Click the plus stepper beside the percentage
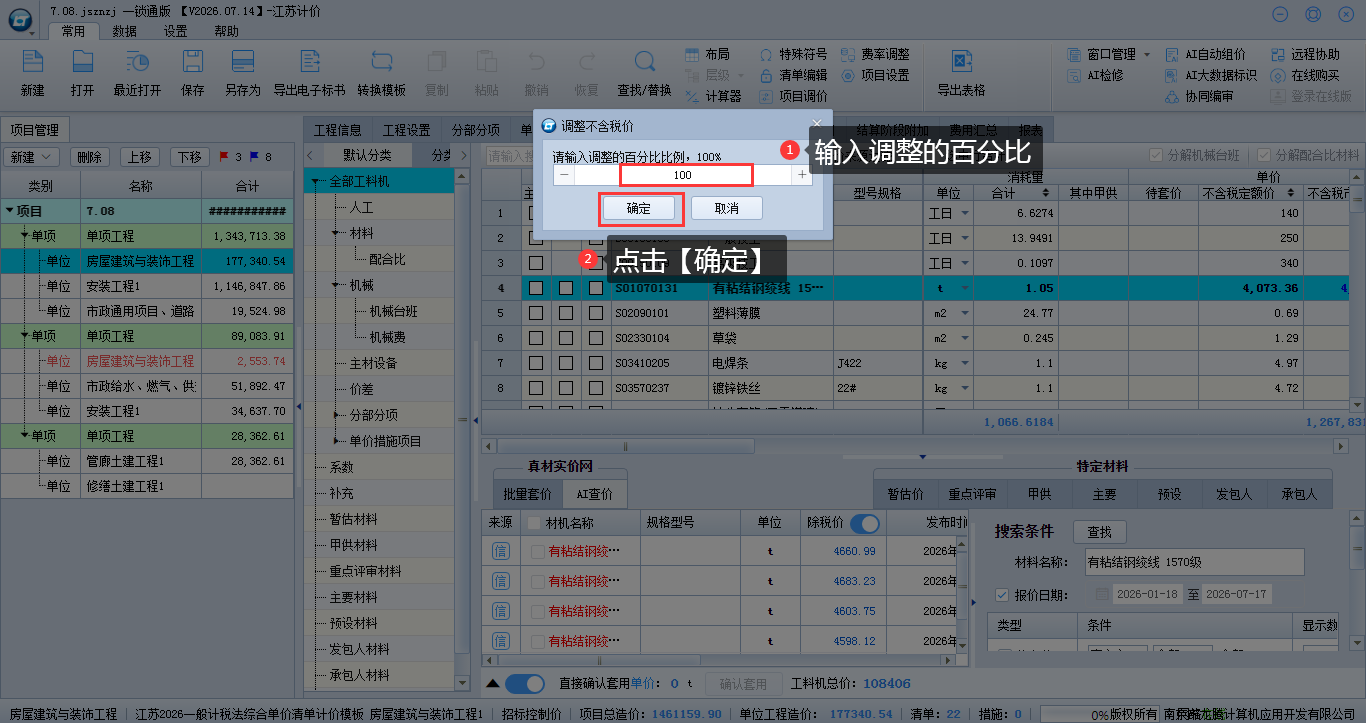Image resolution: width=1366 pixels, height=723 pixels. click(x=802, y=175)
